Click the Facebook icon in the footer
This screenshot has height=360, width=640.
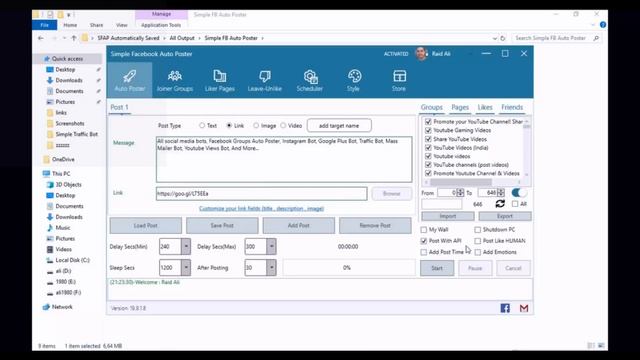(505, 308)
